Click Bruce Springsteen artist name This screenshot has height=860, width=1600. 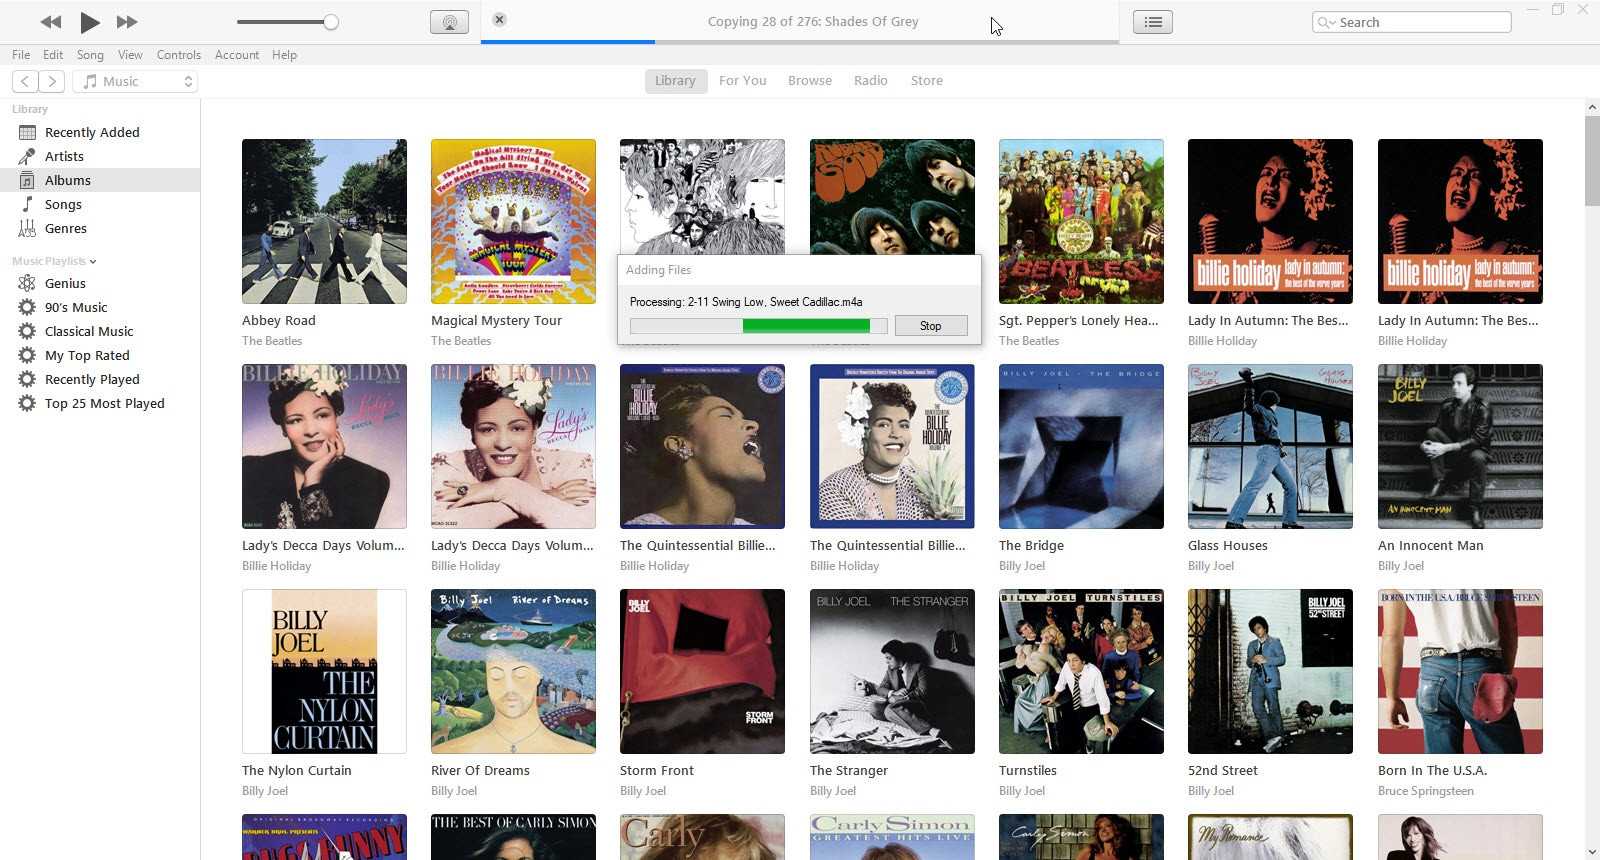tap(1425, 791)
